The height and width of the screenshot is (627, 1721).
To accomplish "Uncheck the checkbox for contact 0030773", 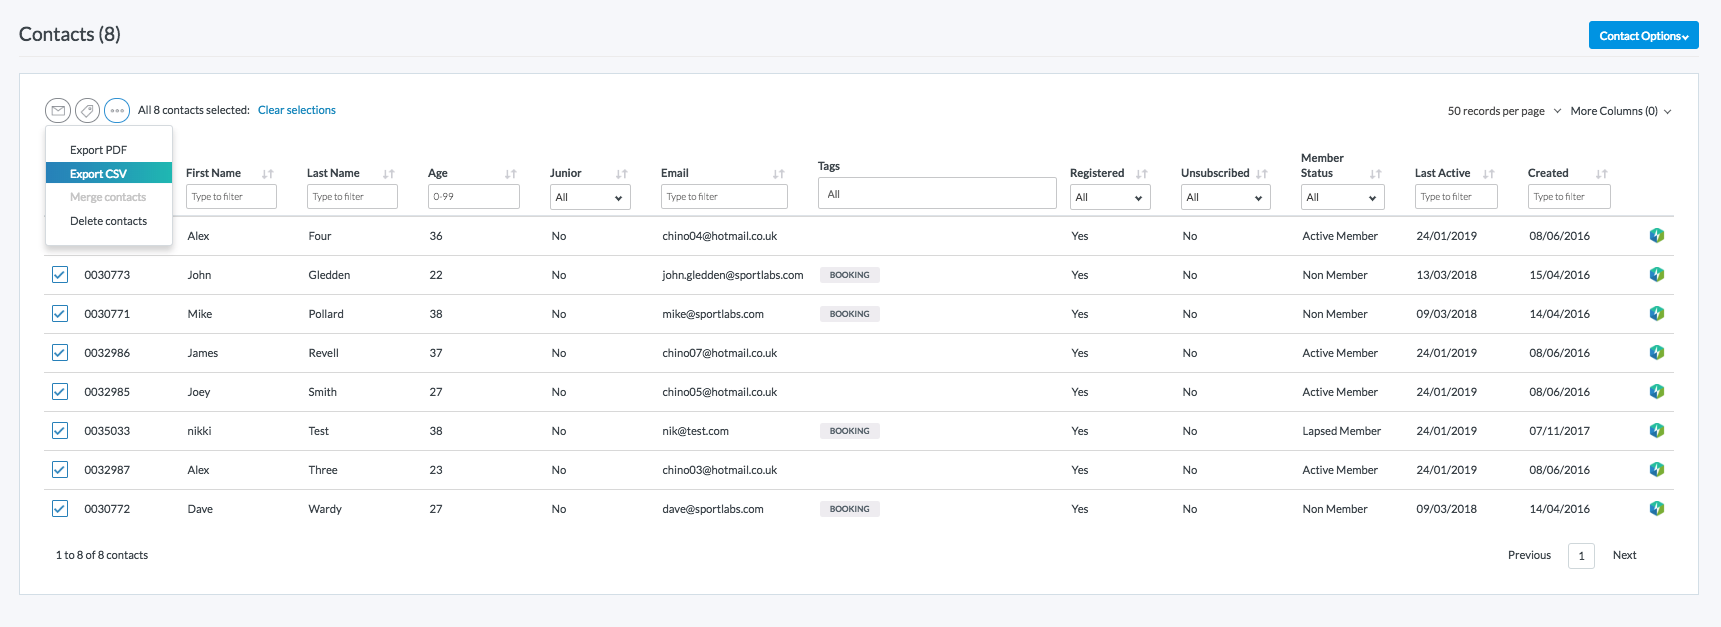I will (60, 275).
